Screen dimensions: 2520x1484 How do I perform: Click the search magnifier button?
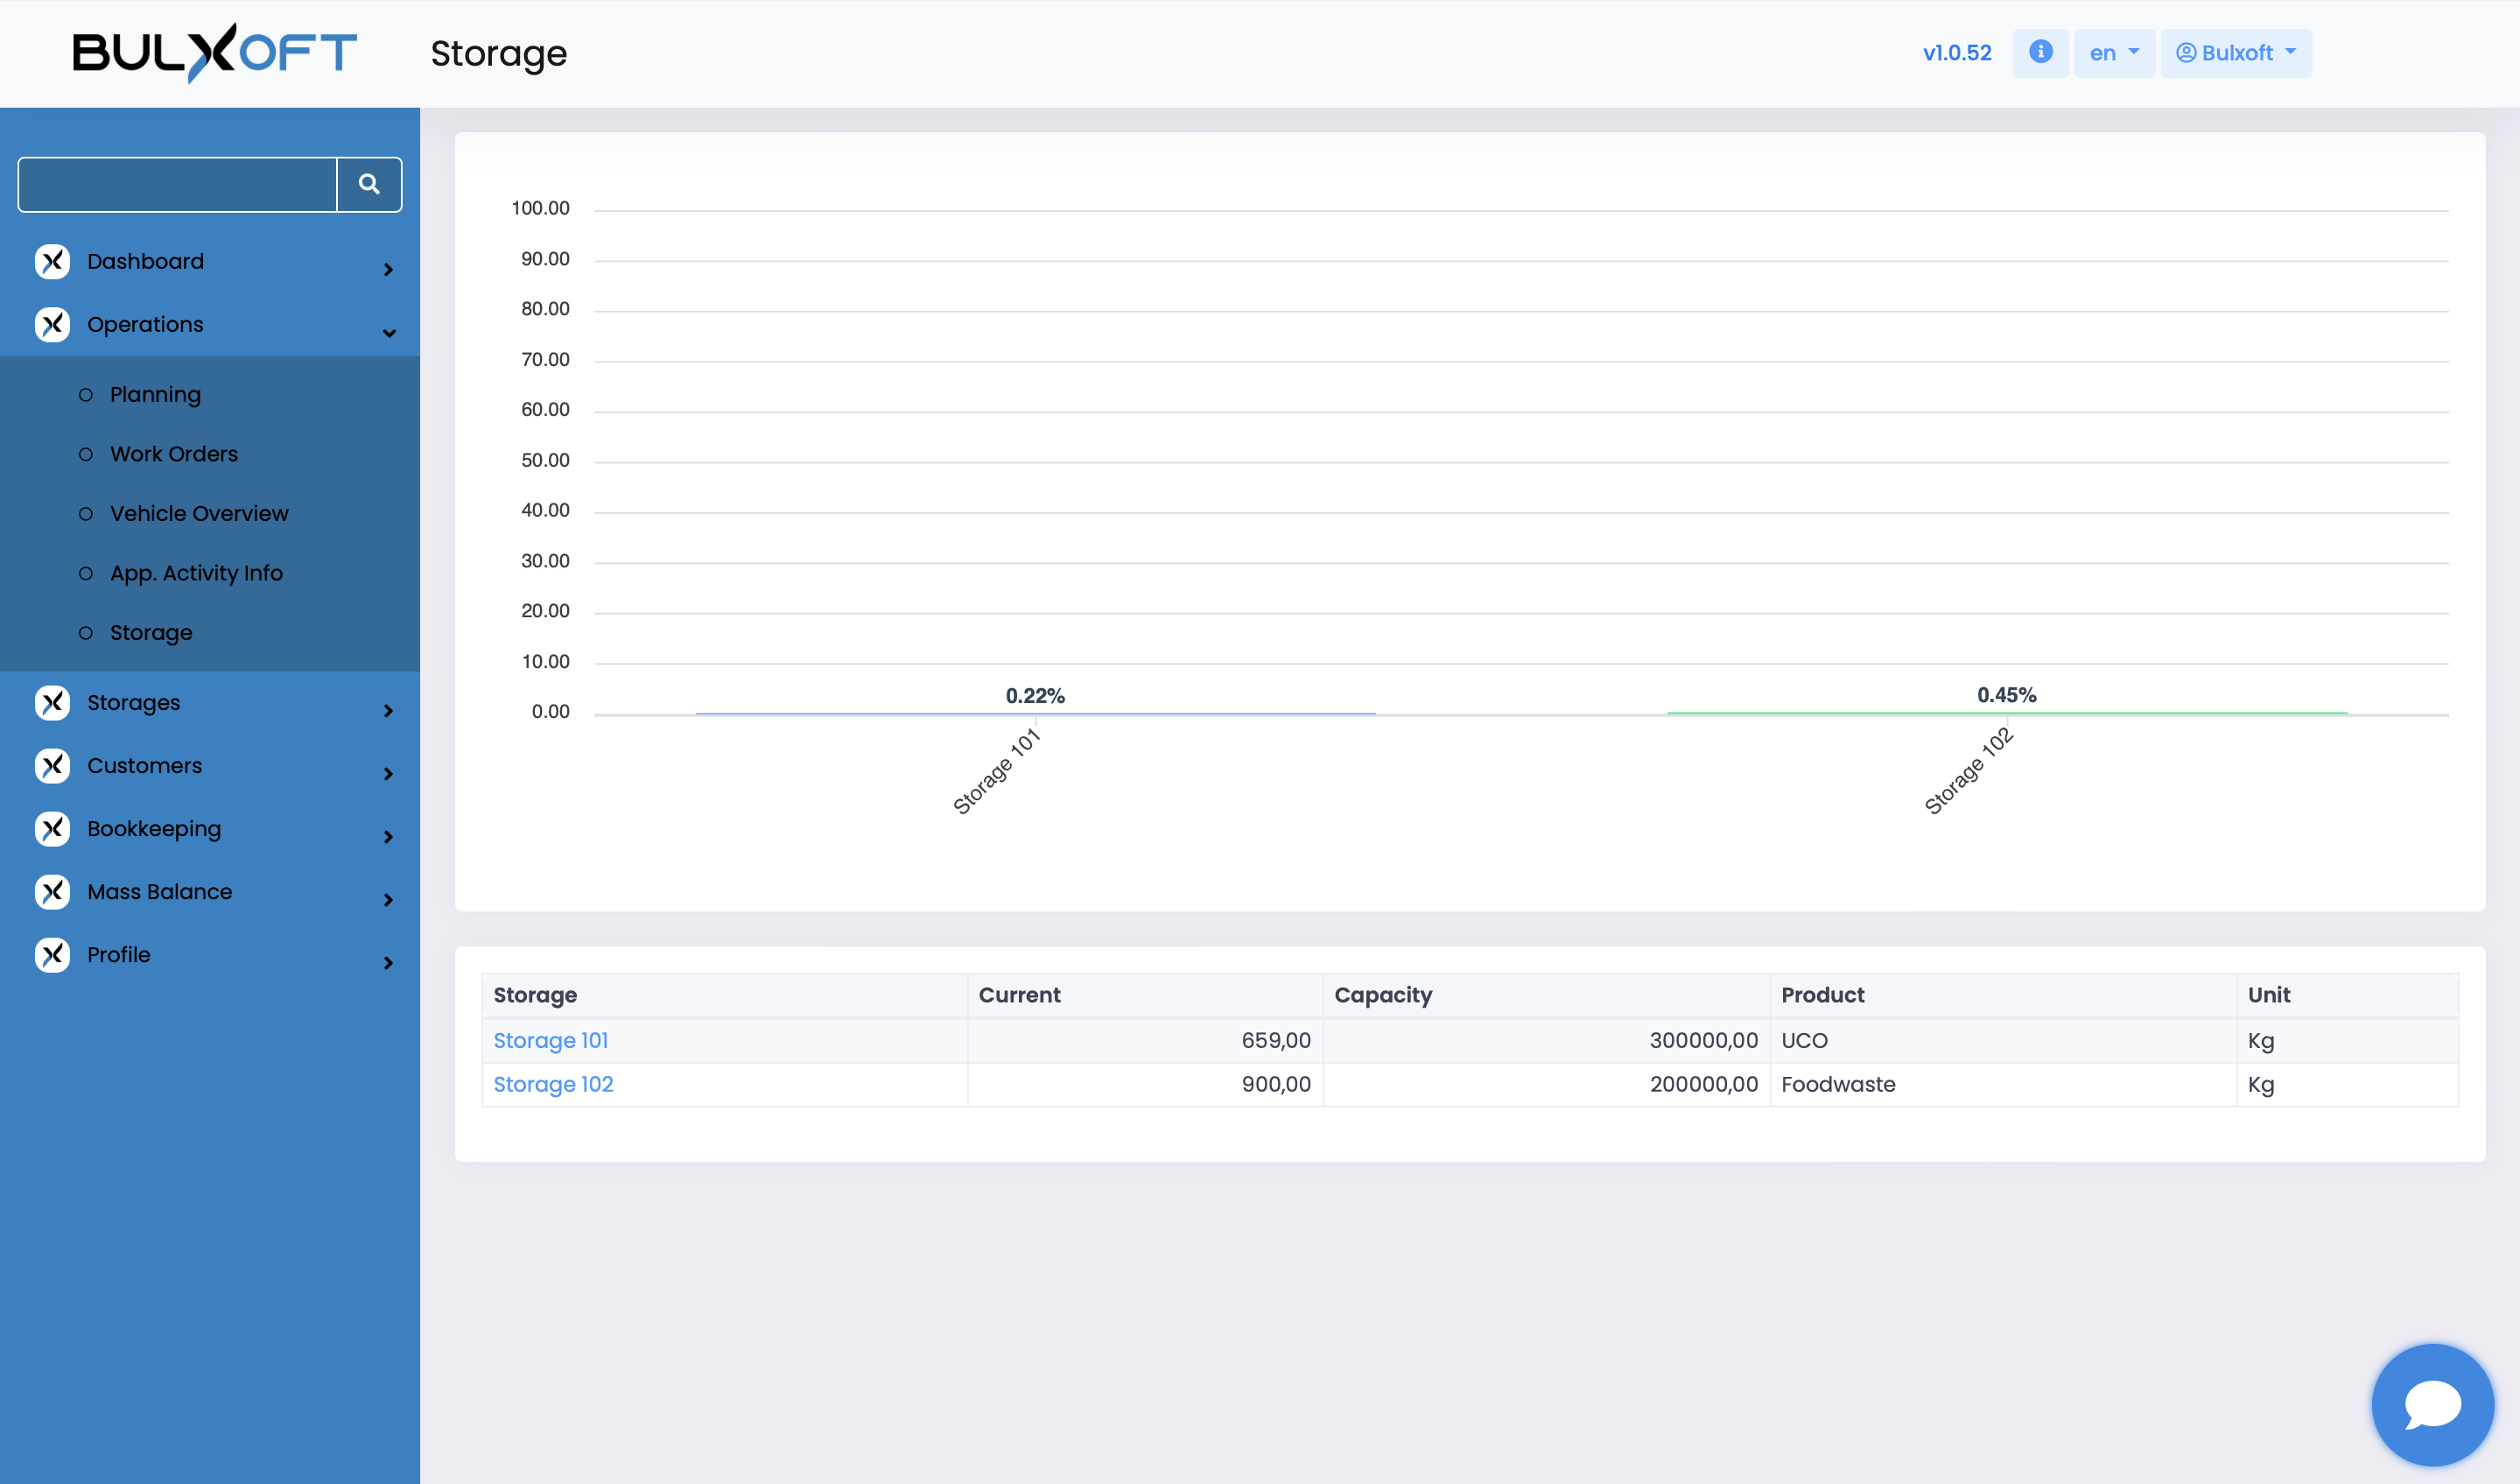(x=369, y=184)
